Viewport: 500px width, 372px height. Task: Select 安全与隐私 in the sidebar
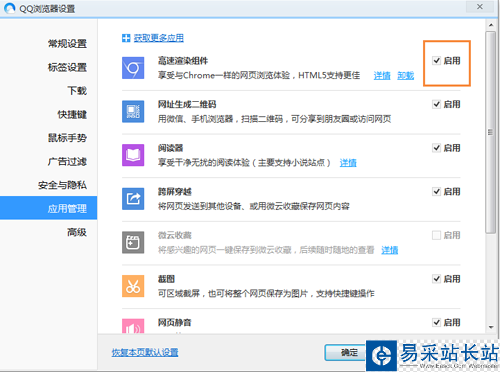pos(62,185)
